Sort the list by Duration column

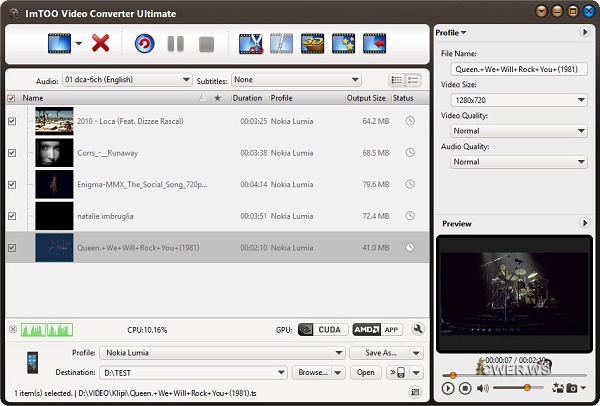[x=247, y=98]
